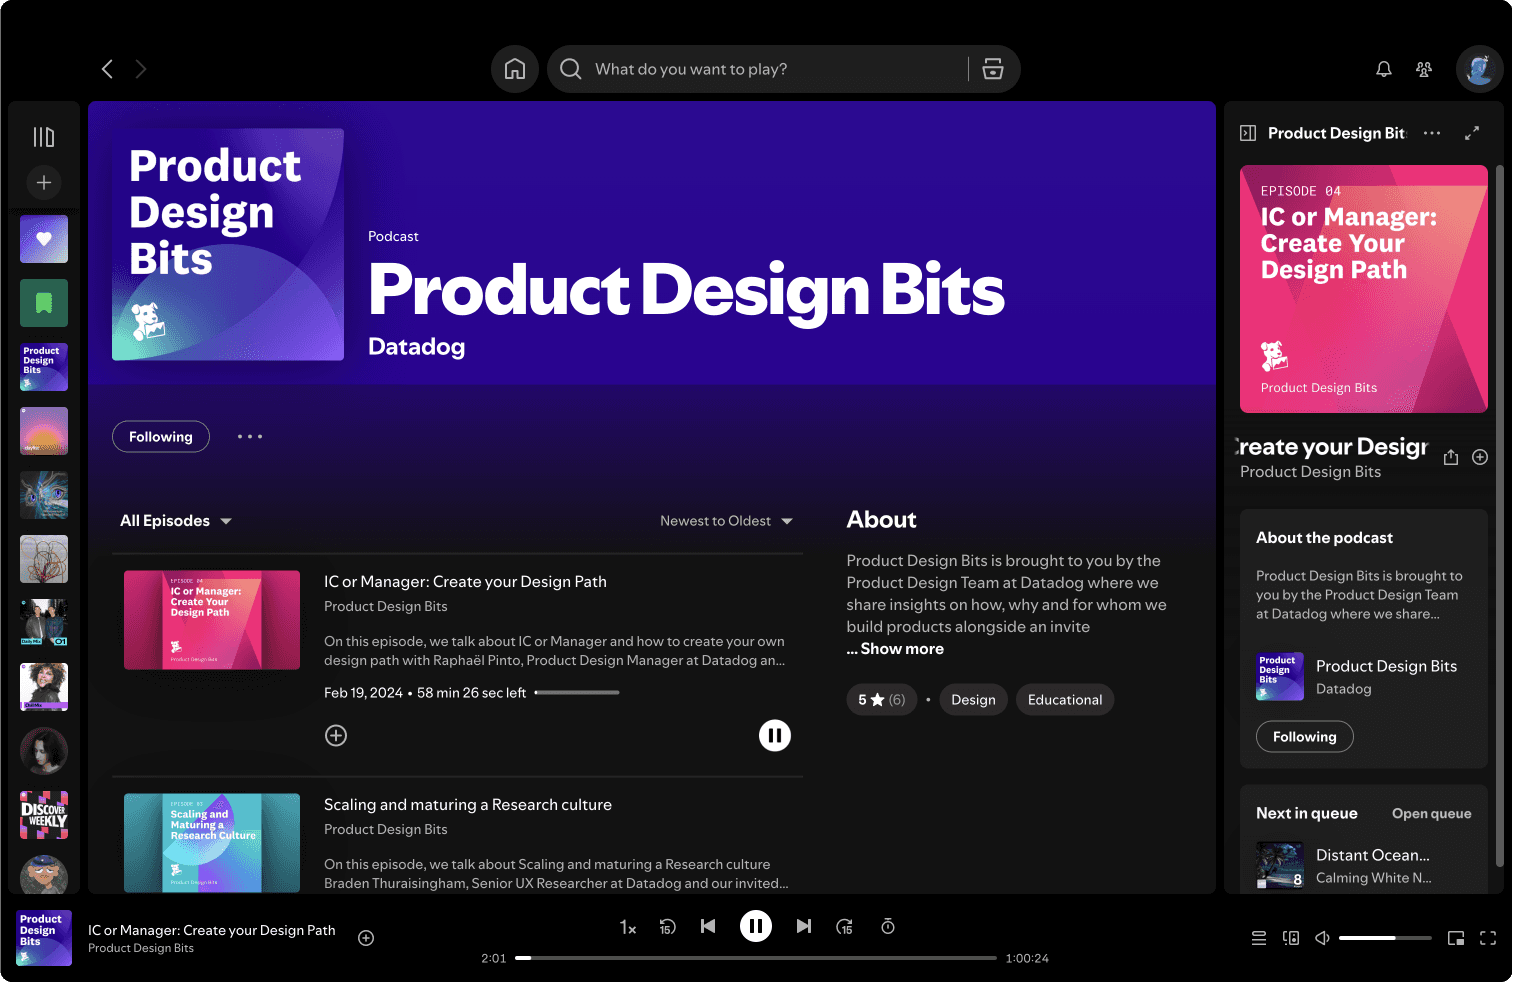Open Discover Weekly playlist in sidebar
This screenshot has width=1513, height=982.
coord(44,815)
